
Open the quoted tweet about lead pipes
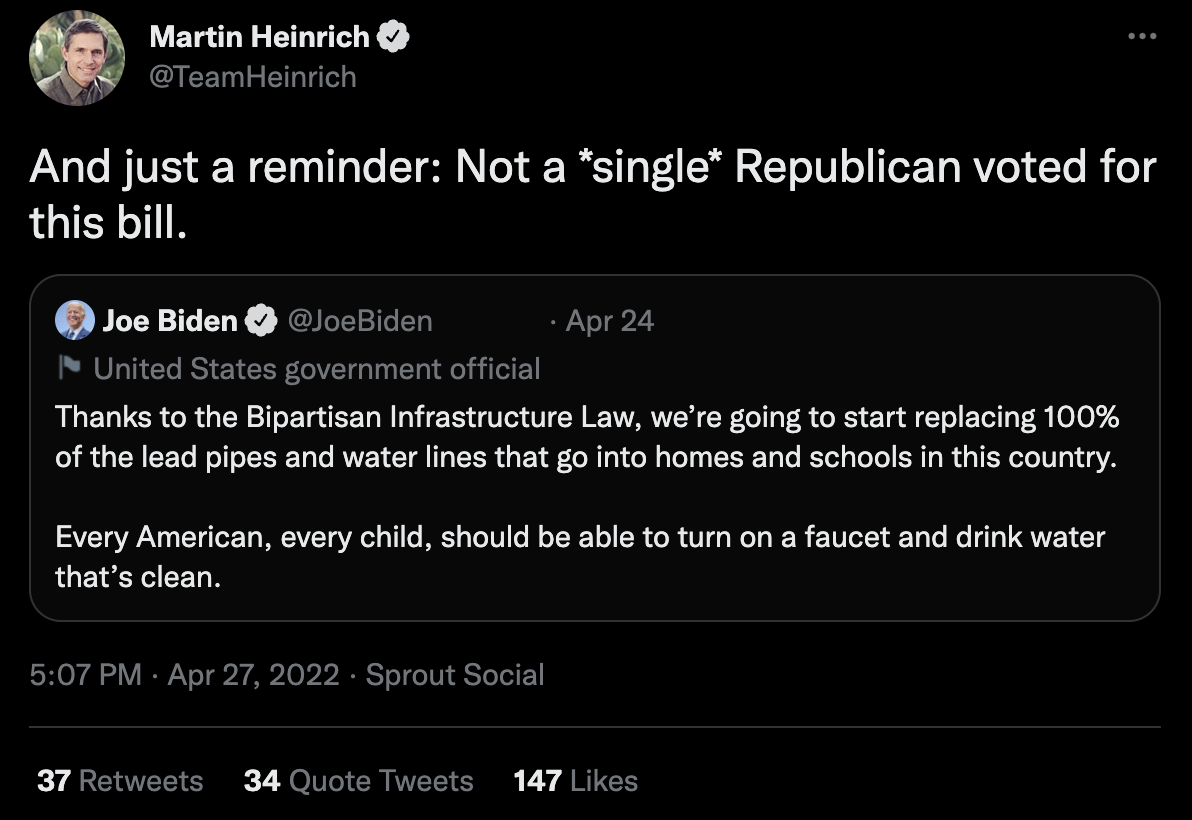[594, 438]
